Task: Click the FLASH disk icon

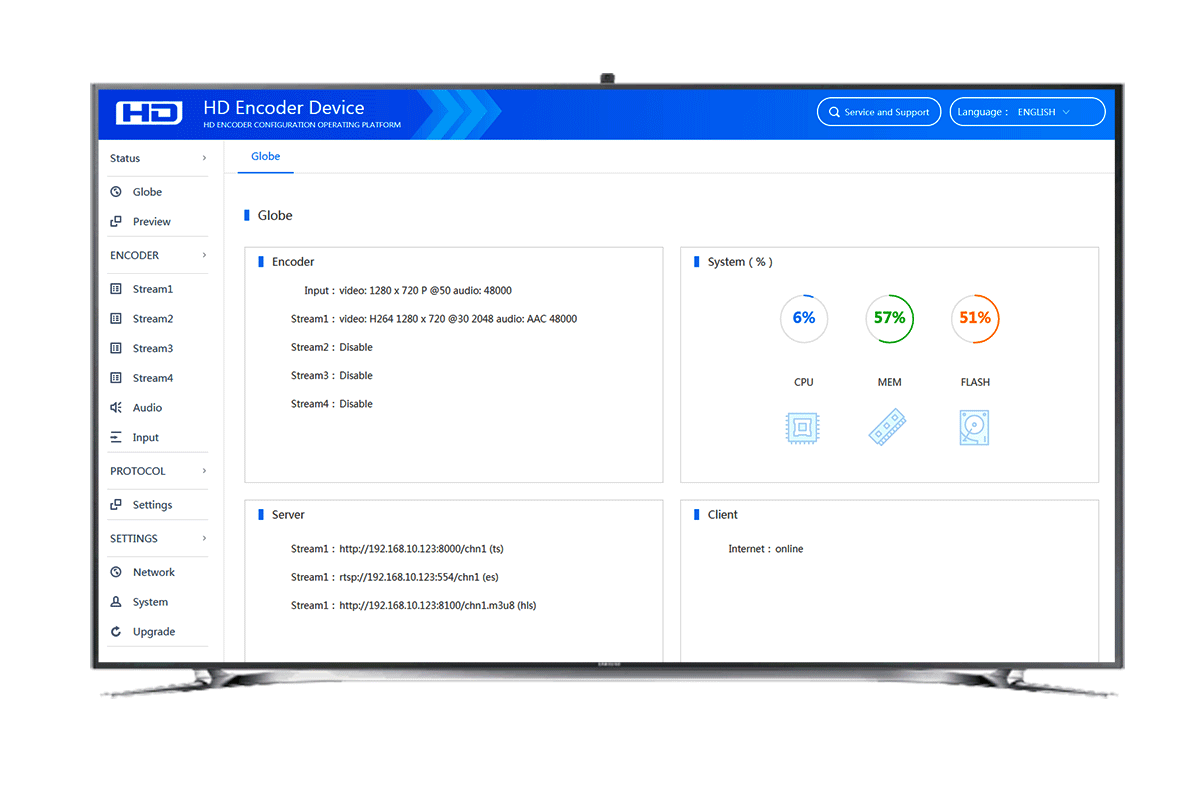Action: click(x=975, y=427)
